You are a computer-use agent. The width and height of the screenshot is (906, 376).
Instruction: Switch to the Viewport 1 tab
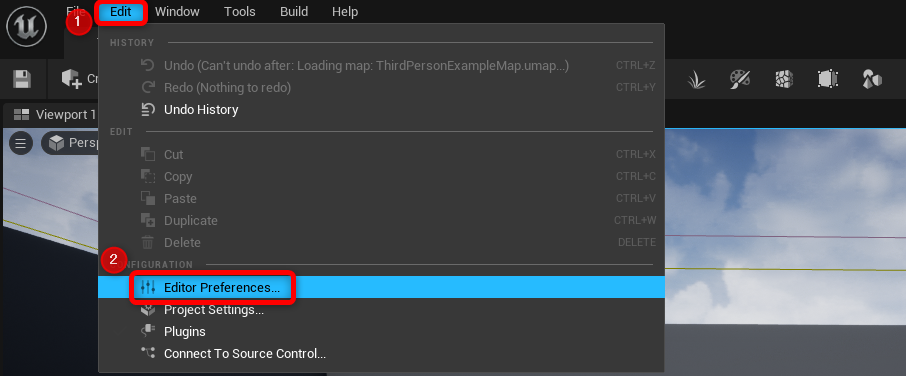pyautogui.click(x=55, y=114)
